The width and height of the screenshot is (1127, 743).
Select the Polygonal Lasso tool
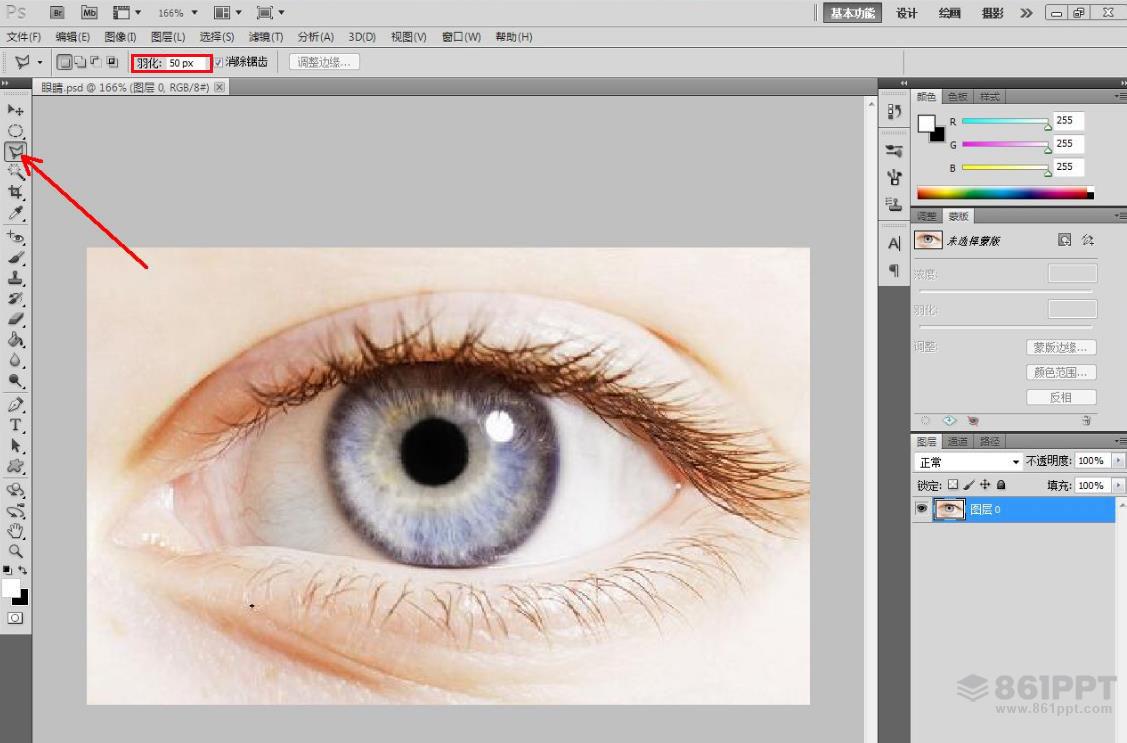click(x=16, y=151)
